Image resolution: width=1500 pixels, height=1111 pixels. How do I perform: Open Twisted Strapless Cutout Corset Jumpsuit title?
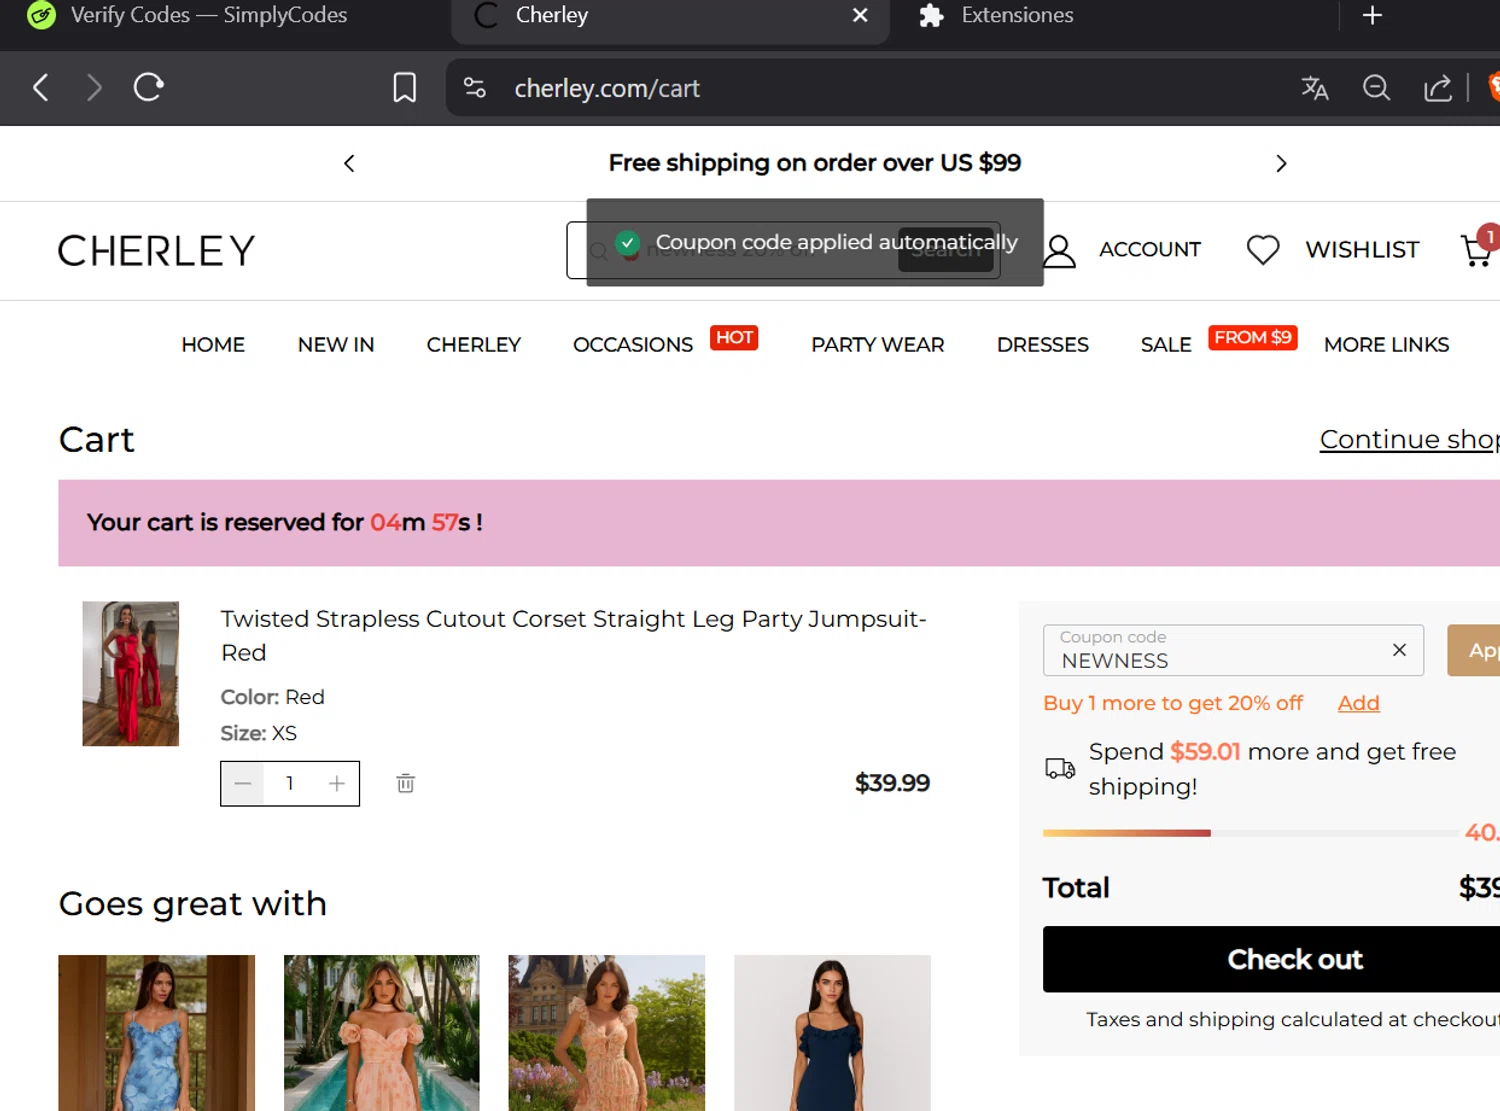coord(574,636)
